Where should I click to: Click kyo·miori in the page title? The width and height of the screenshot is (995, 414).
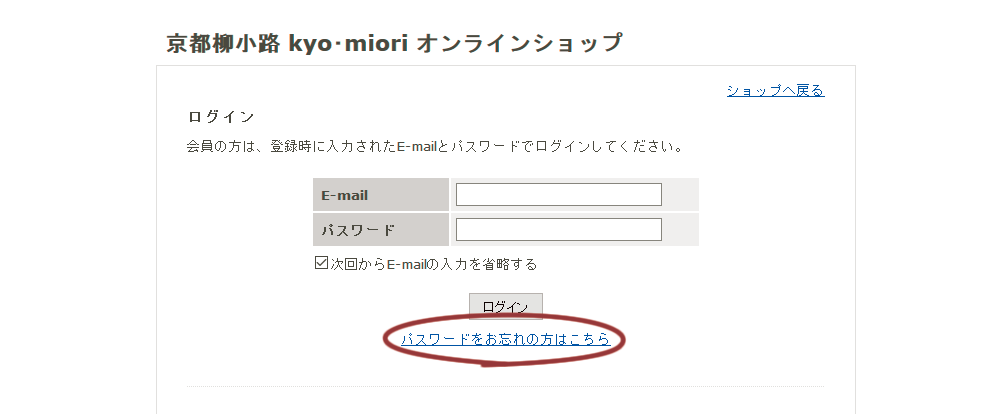348,44
